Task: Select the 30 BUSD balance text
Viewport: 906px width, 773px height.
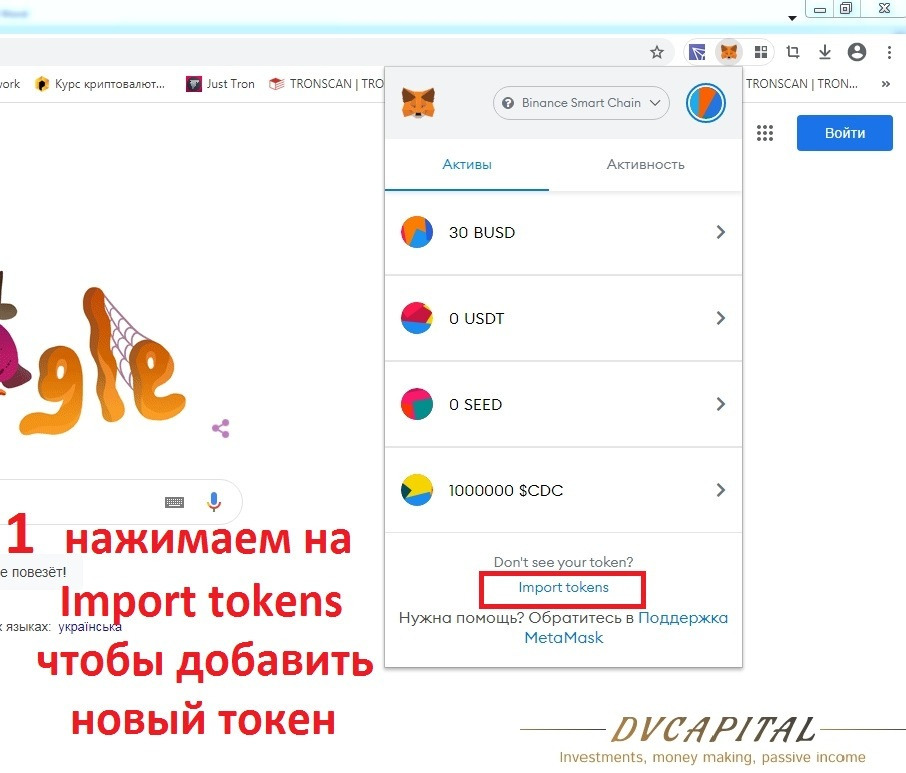Action: point(482,232)
